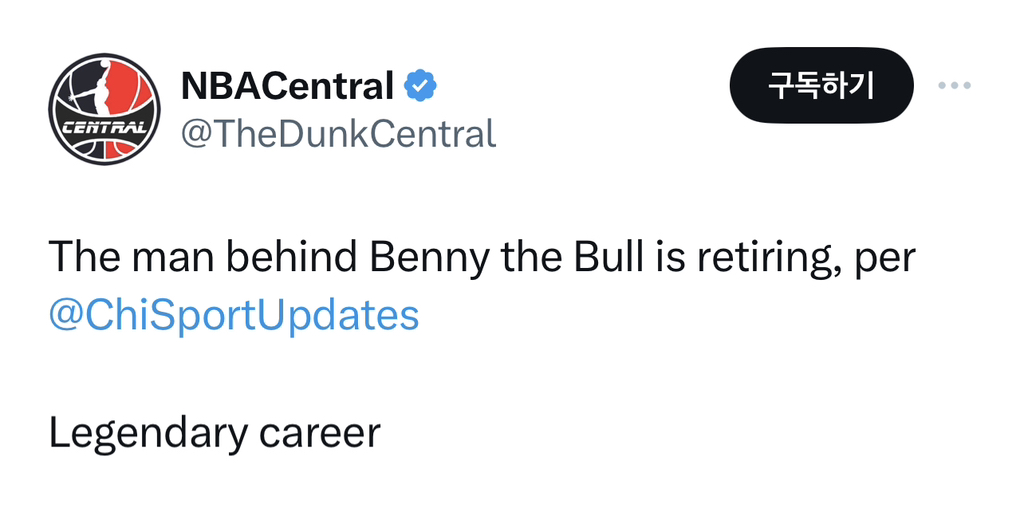1024x516 pixels.
Task: Click the blue verified checkmark badge
Action: click(x=420, y=86)
